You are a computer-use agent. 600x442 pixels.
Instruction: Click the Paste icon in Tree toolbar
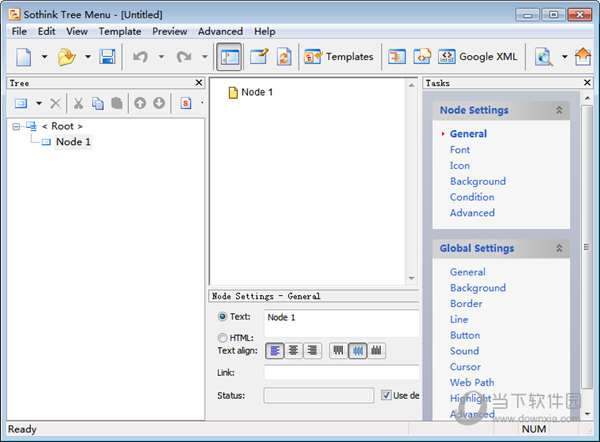click(117, 103)
